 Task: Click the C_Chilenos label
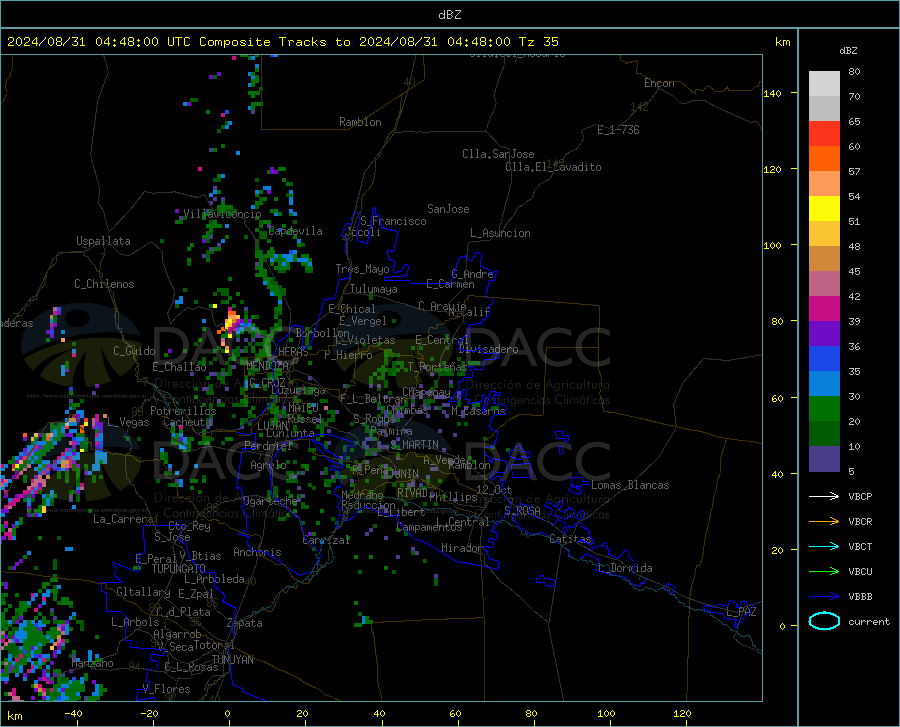pyautogui.click(x=104, y=284)
